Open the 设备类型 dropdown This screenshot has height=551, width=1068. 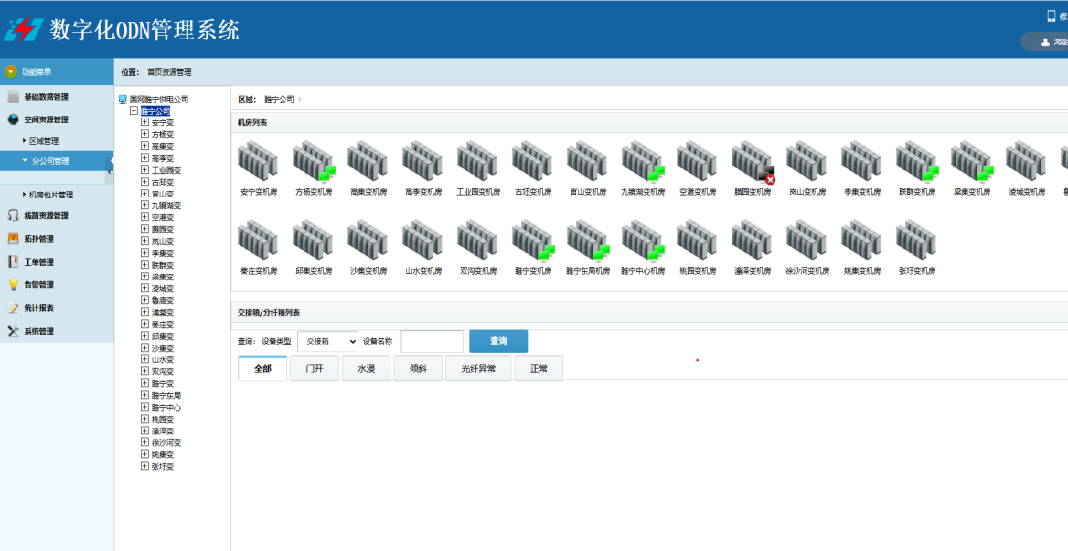tap(327, 341)
